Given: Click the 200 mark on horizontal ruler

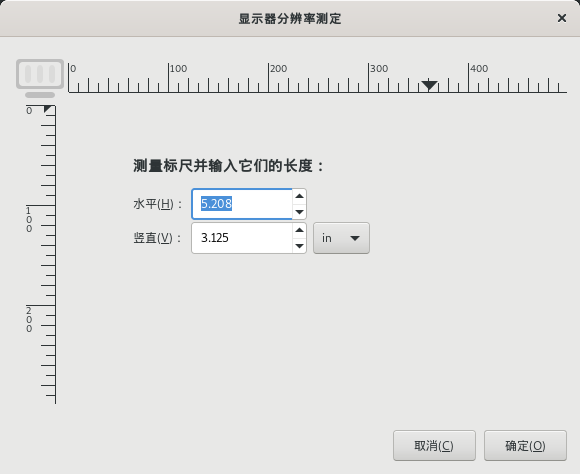Looking at the screenshot, I should [x=278, y=69].
